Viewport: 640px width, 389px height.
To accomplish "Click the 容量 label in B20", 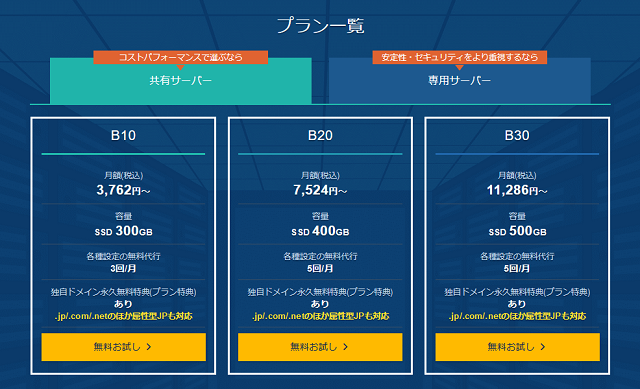I will click(x=320, y=216).
